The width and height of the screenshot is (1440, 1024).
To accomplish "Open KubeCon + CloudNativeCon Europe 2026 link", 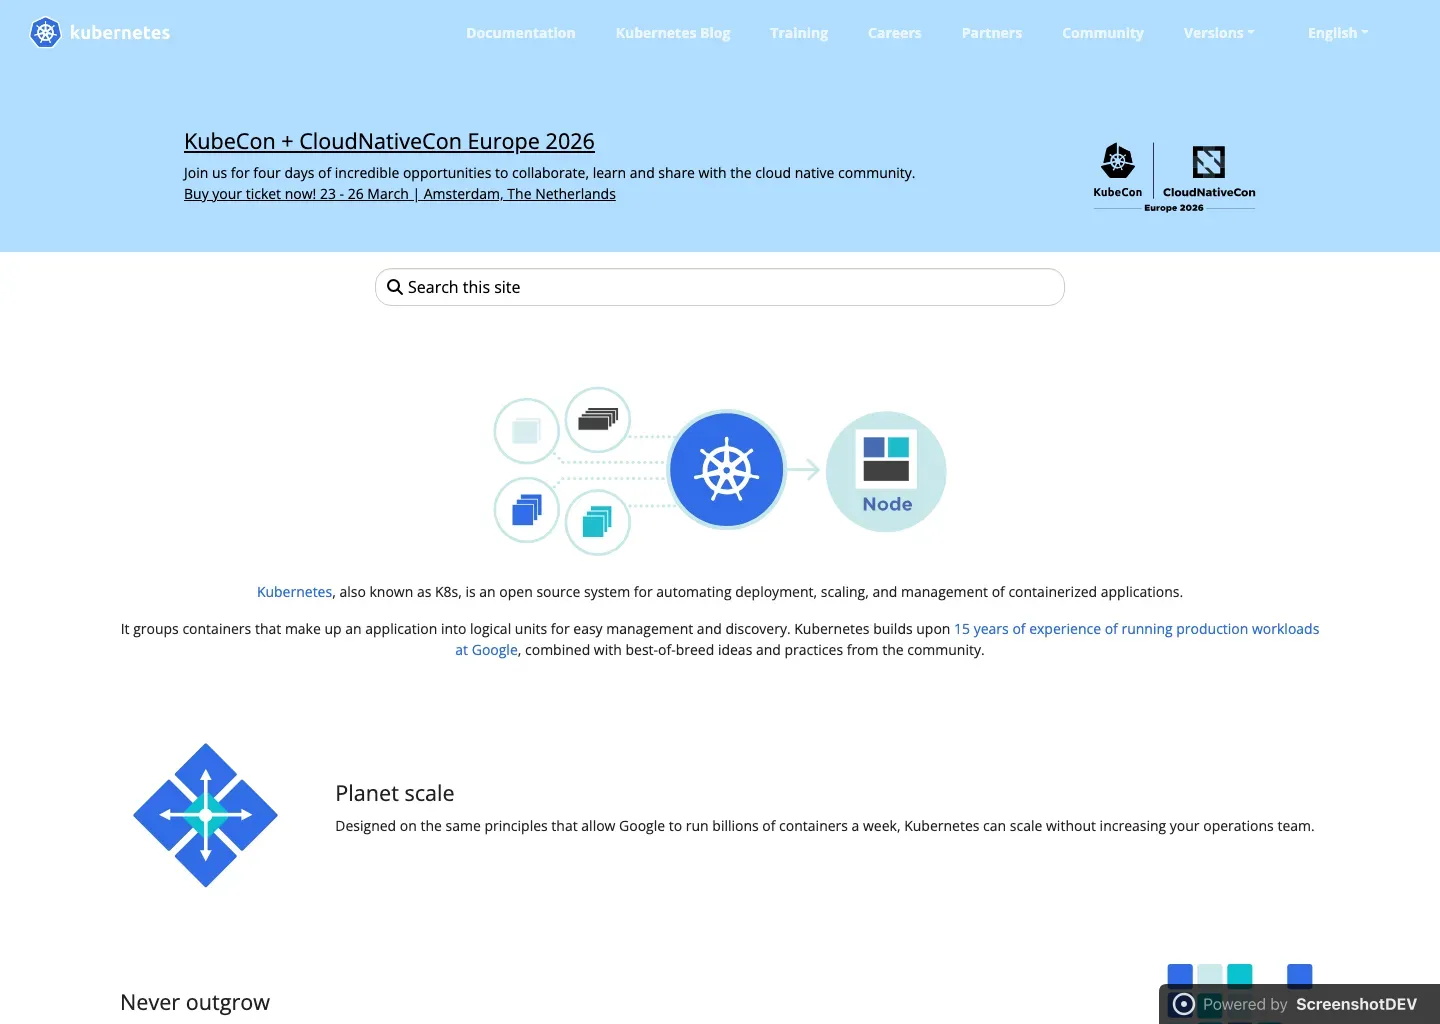I will tap(389, 142).
